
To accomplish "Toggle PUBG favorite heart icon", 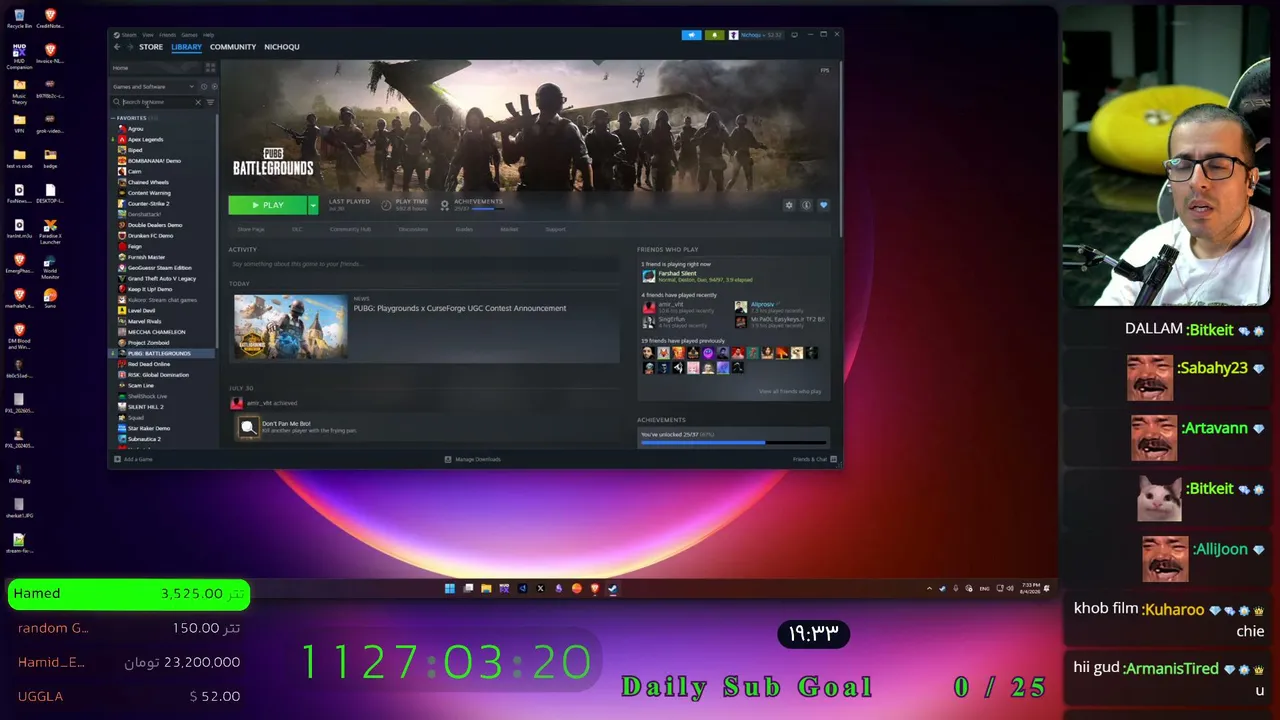I will coord(823,205).
